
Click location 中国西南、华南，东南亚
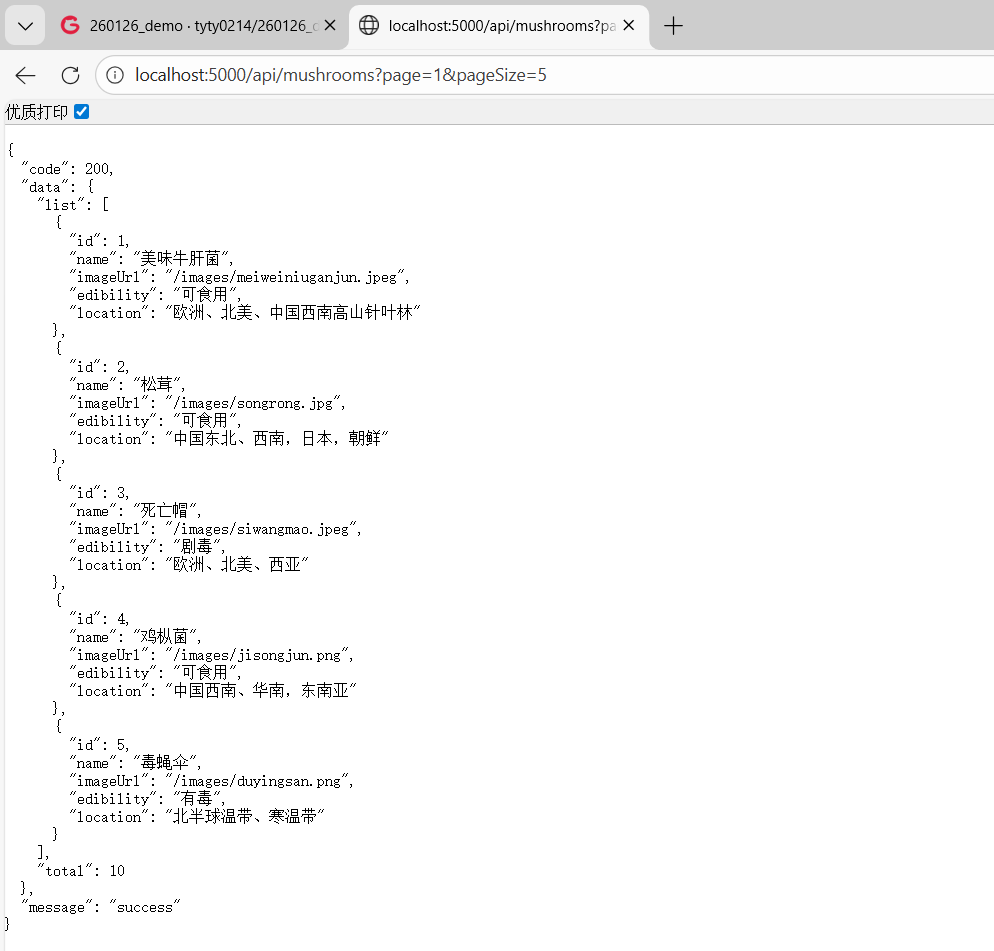261,691
